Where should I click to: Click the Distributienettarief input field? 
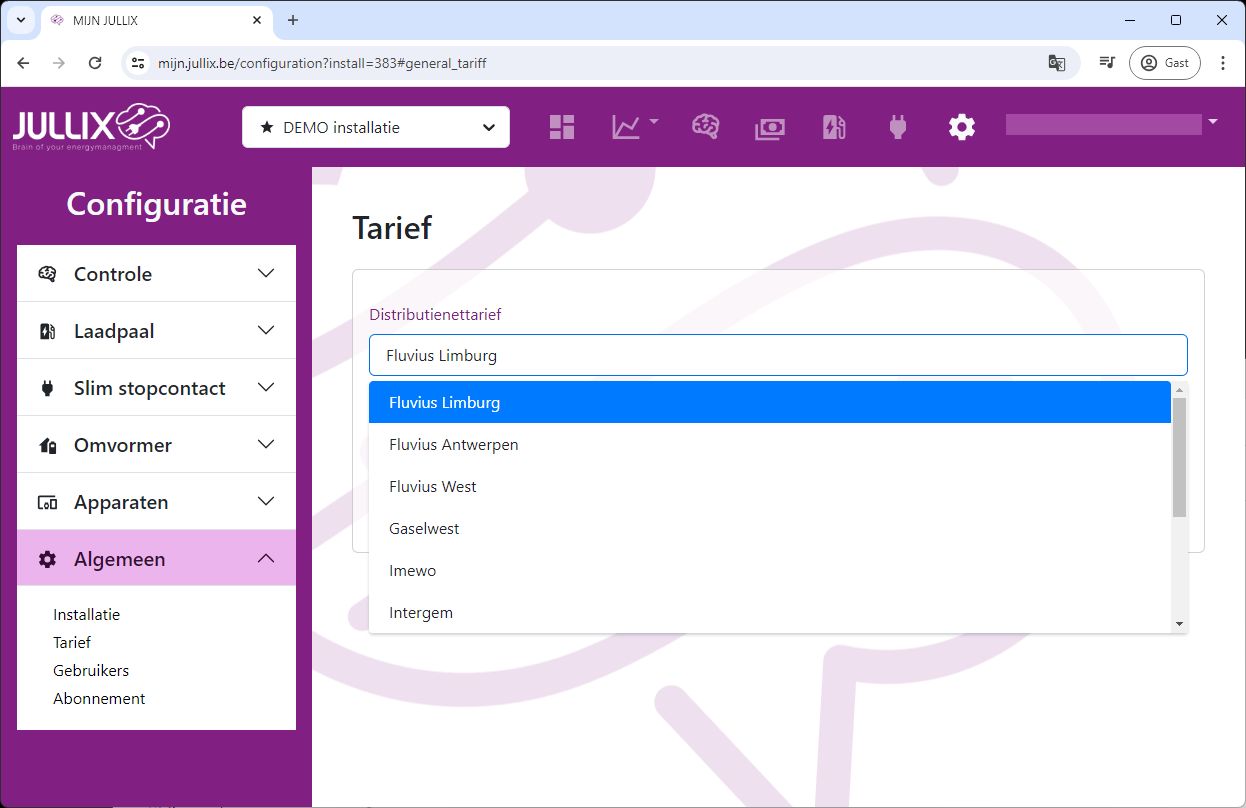777,355
